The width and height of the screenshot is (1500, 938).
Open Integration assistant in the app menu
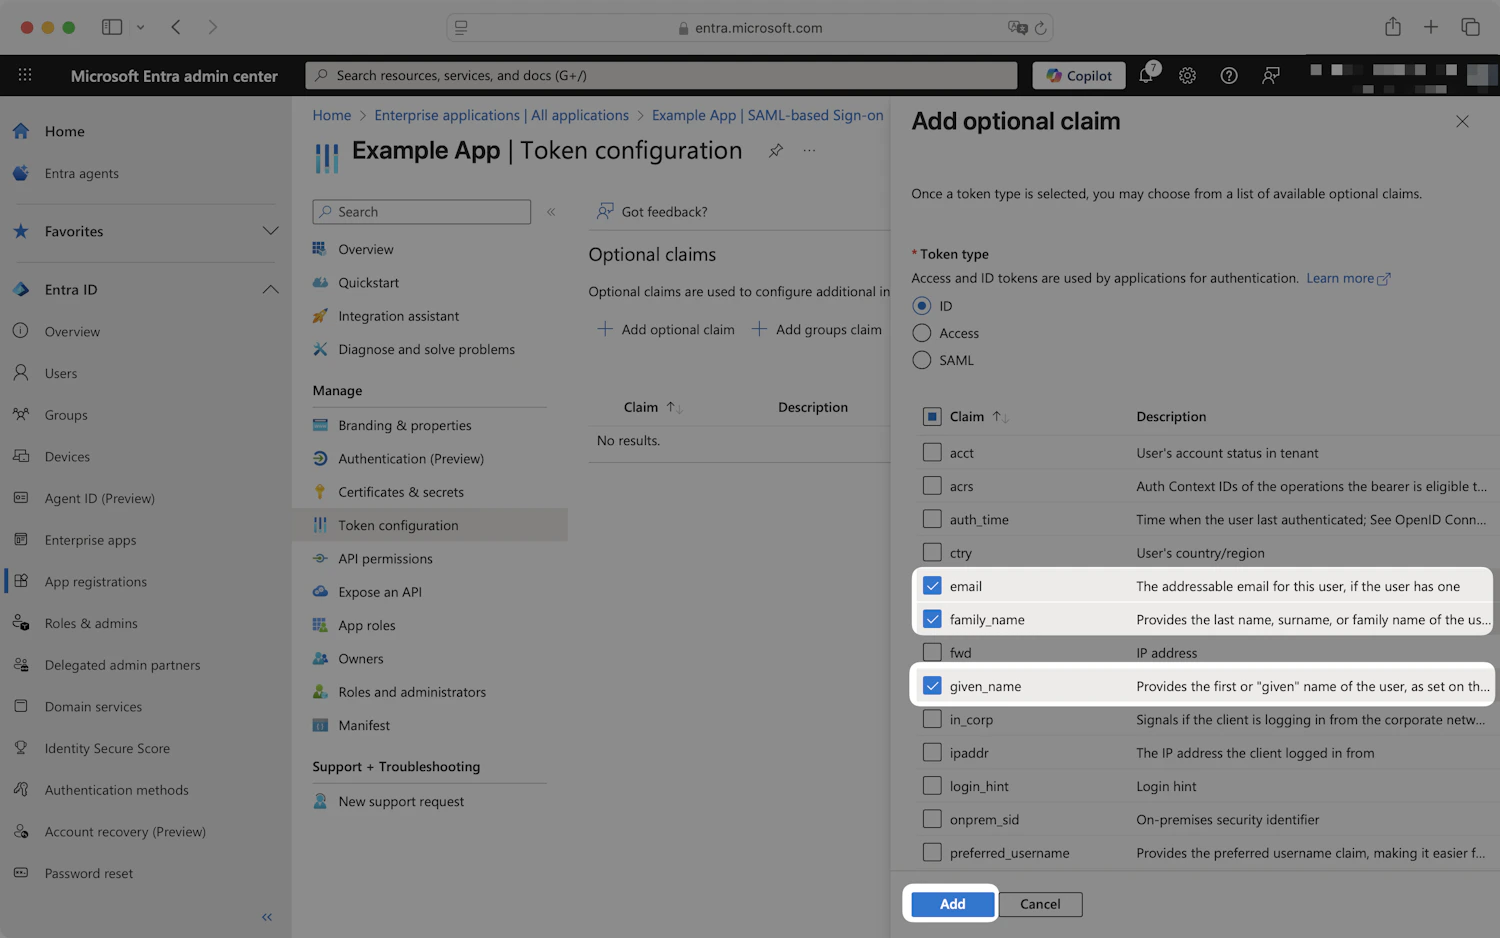pyautogui.click(x=398, y=316)
